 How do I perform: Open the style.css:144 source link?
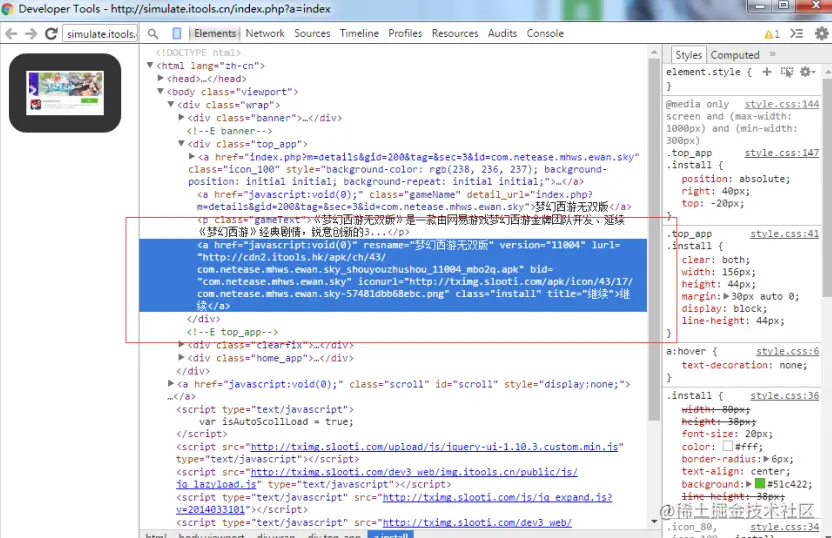(782, 104)
